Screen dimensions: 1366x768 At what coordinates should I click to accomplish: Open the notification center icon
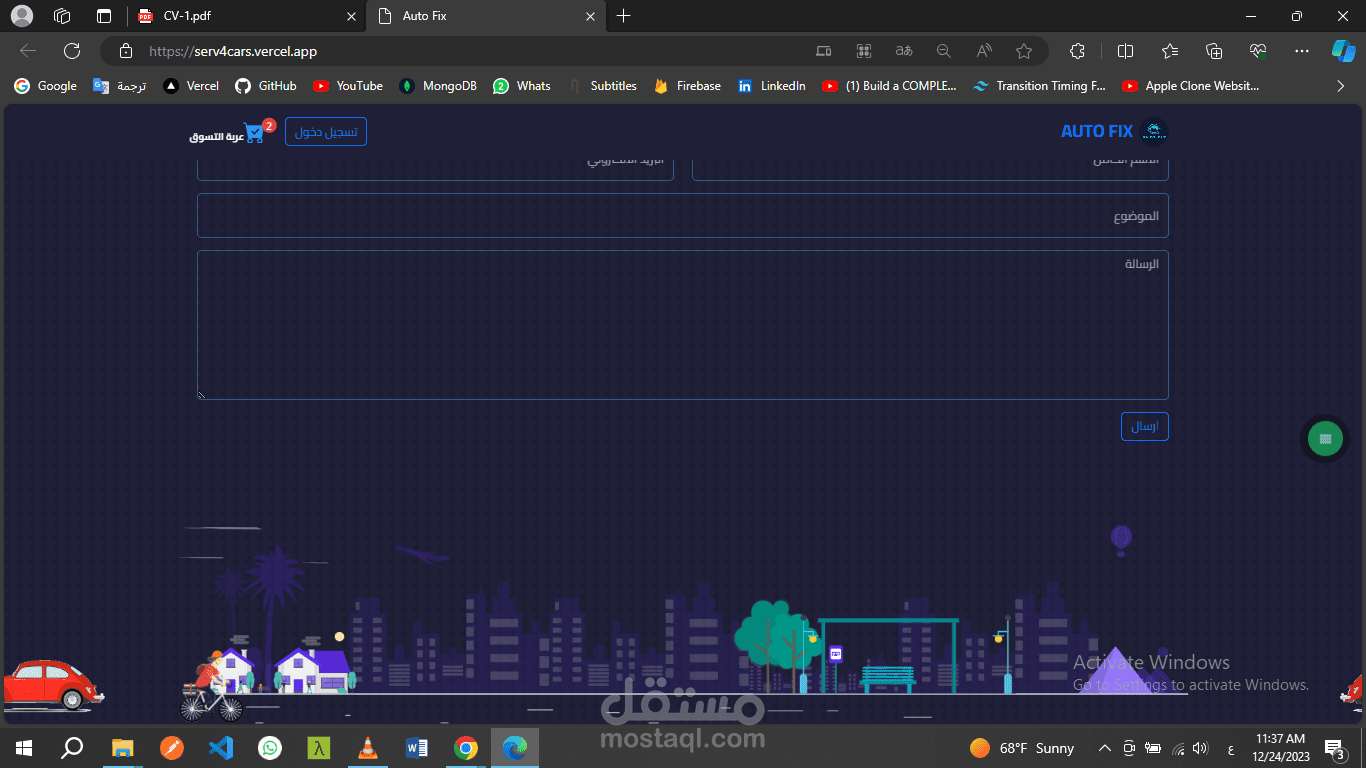[1334, 747]
